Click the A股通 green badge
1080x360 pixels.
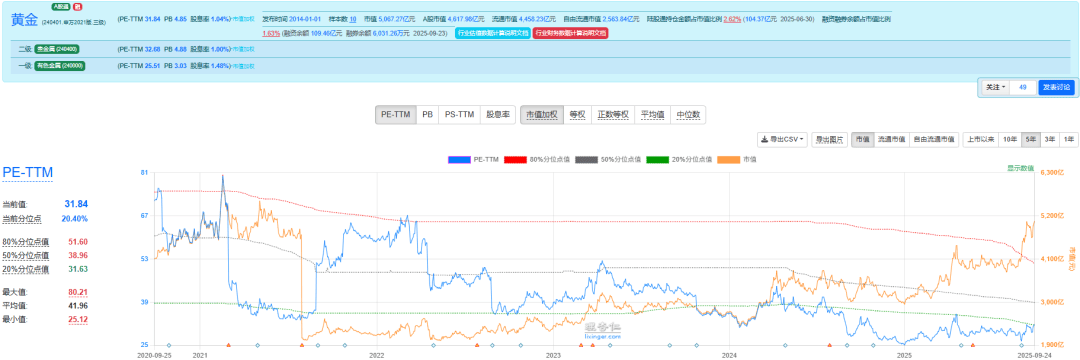(61, 6)
